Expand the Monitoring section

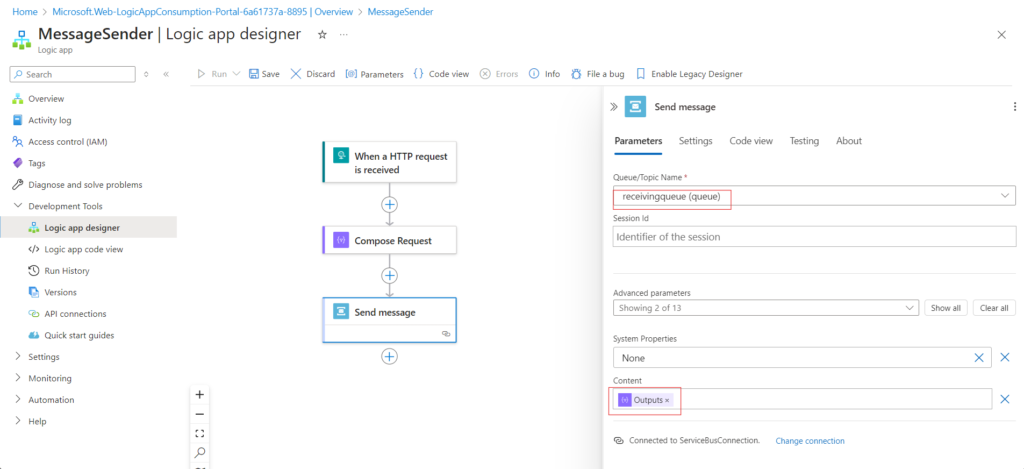point(18,378)
